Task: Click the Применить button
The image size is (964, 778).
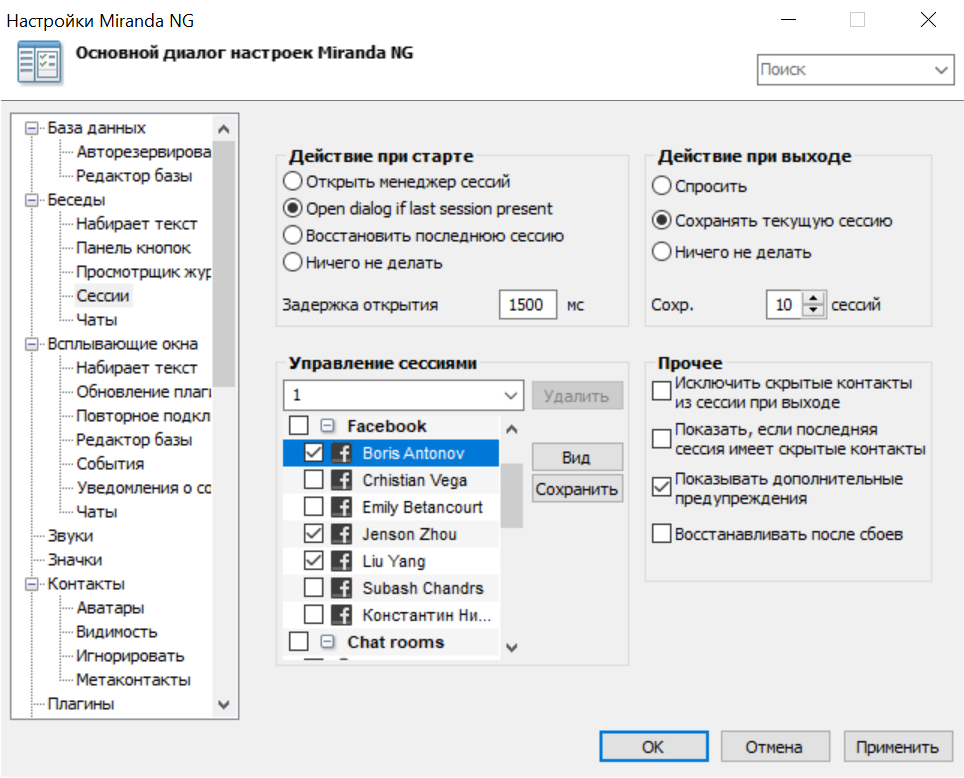Action: tap(898, 746)
